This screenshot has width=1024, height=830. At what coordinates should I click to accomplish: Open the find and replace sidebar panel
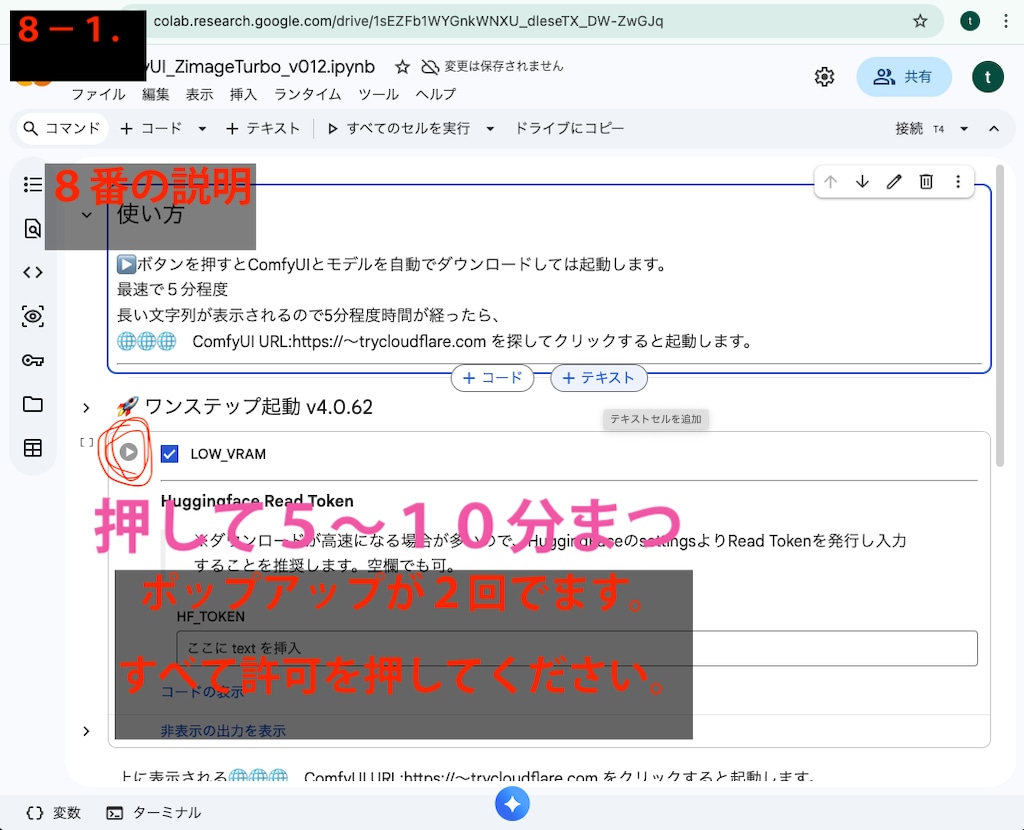tap(33, 228)
